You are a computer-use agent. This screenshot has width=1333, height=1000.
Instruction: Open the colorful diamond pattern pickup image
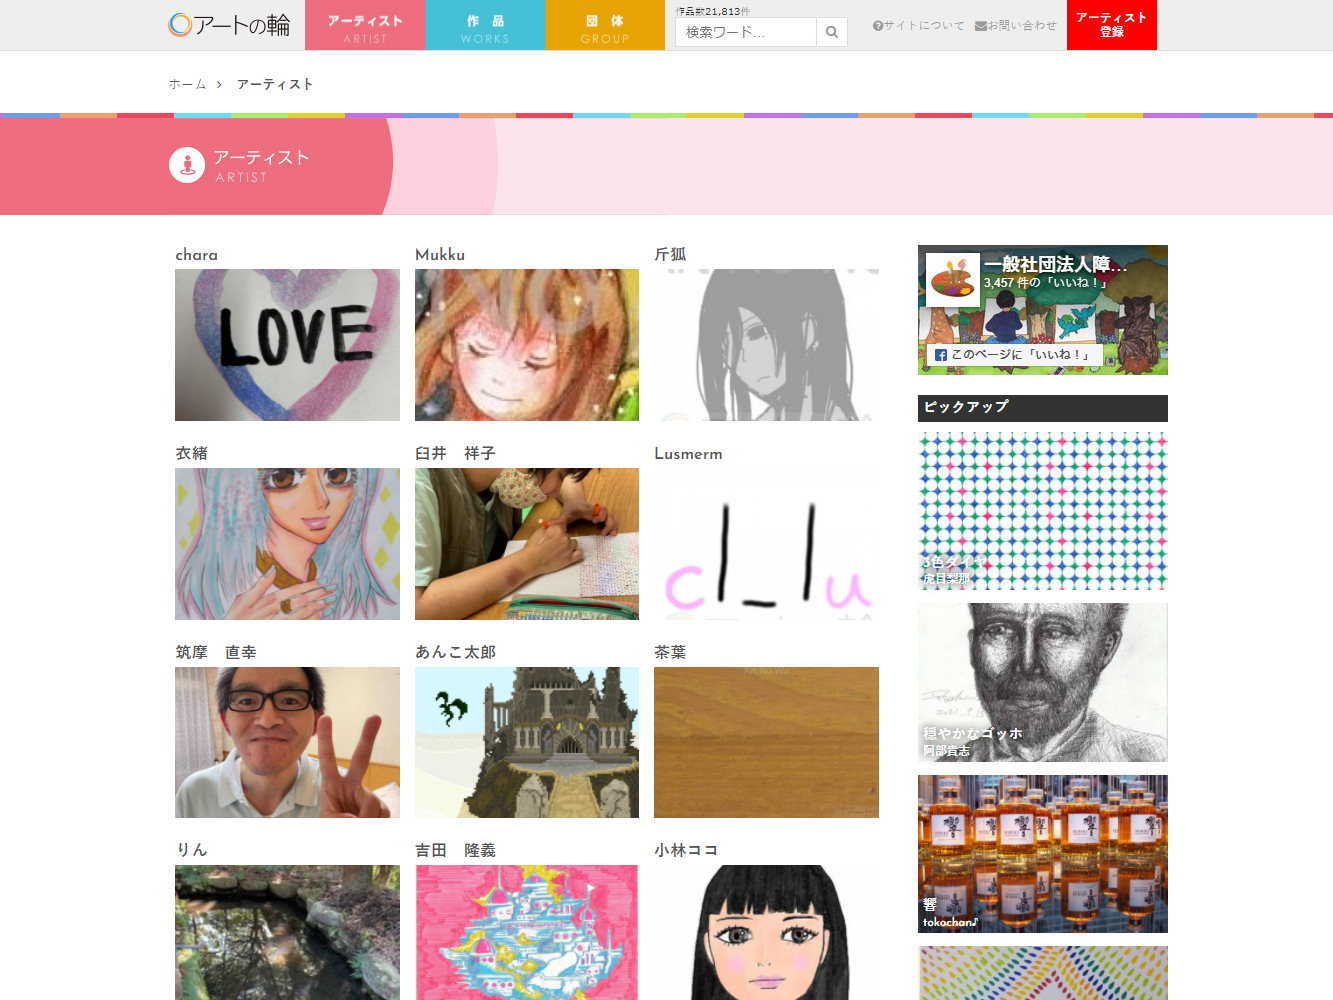click(1043, 511)
